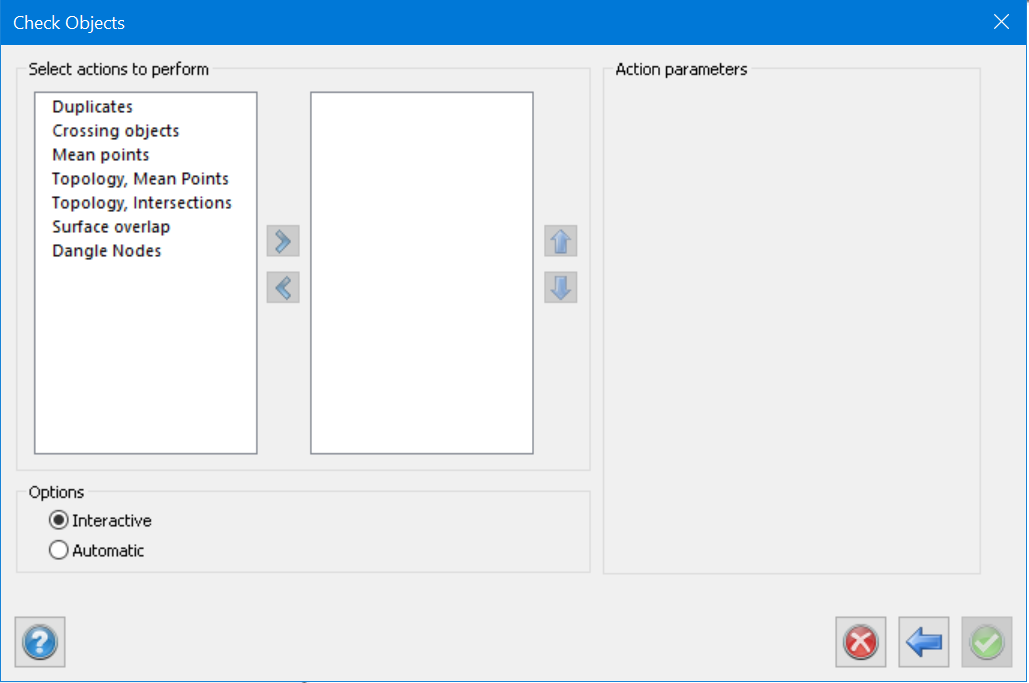The width and height of the screenshot is (1029, 683).
Task: Click the add-action right arrow button
Action: [283, 241]
